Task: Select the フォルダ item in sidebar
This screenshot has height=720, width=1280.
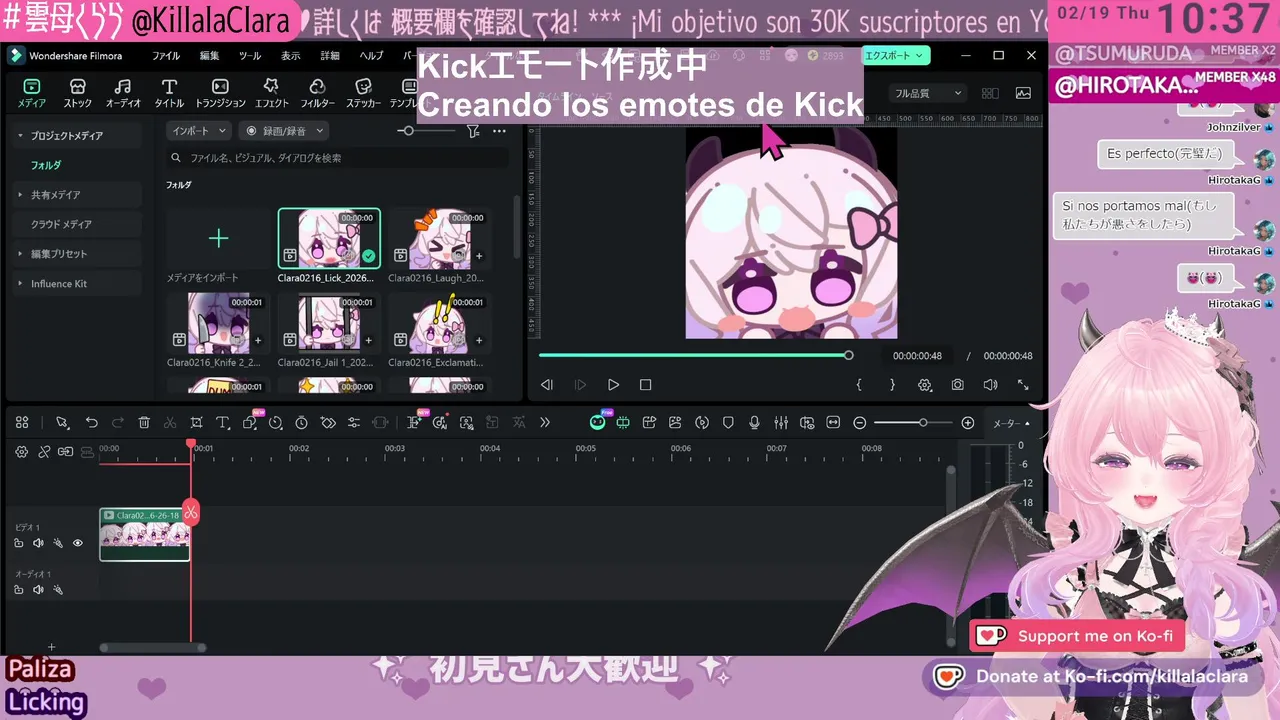Action: pyautogui.click(x=46, y=165)
